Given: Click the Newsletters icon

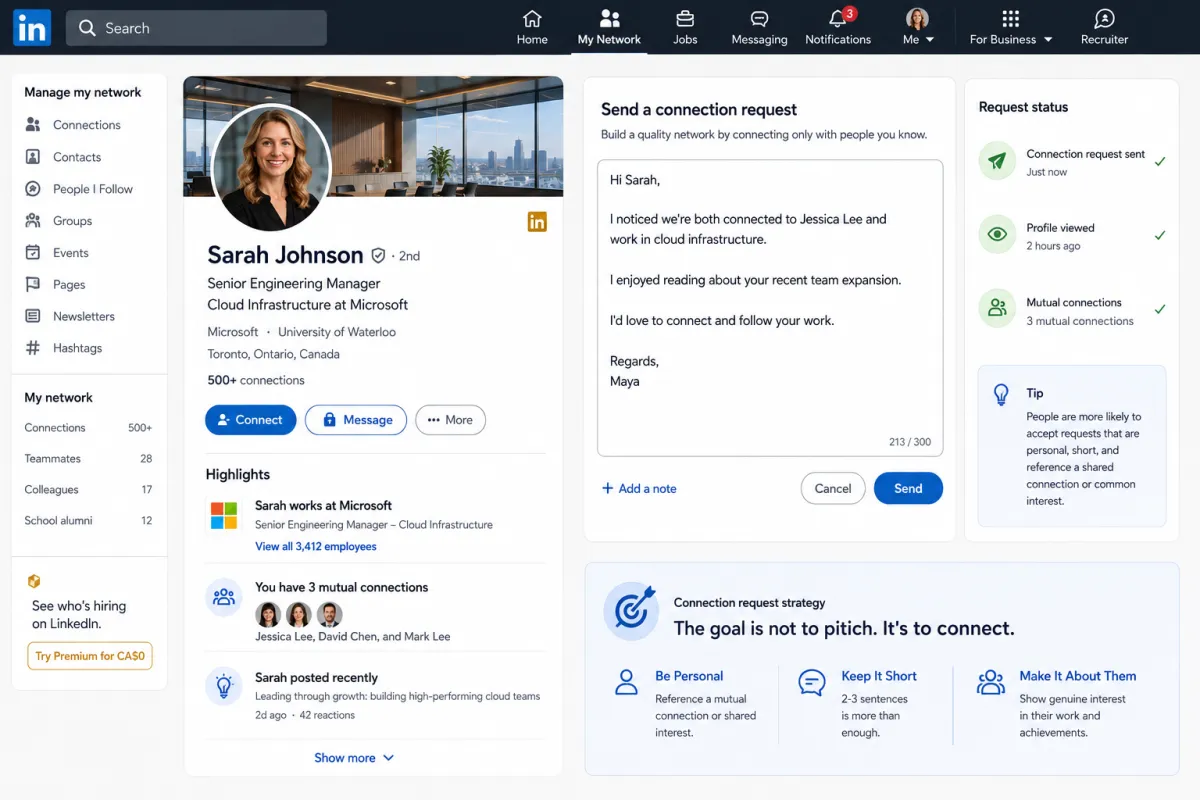Looking at the screenshot, I should pos(33,316).
